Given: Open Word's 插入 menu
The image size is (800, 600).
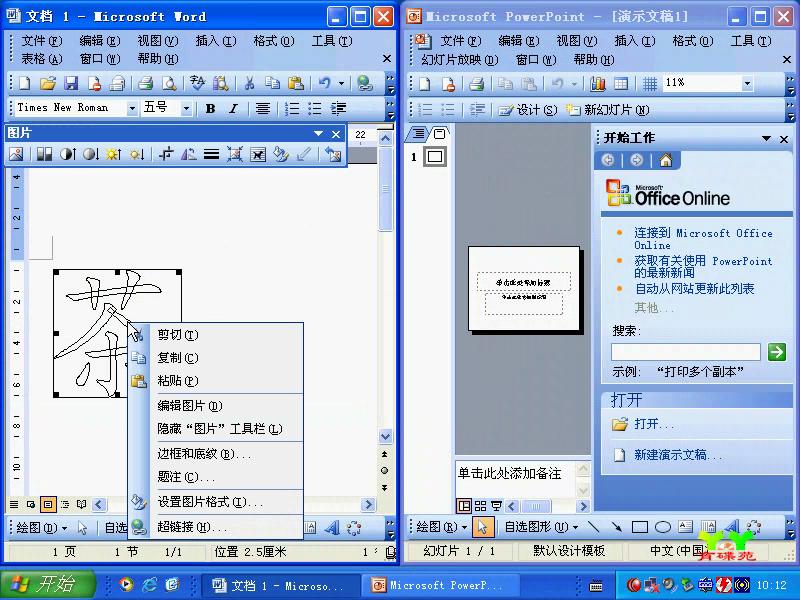Looking at the screenshot, I should click(x=215, y=40).
